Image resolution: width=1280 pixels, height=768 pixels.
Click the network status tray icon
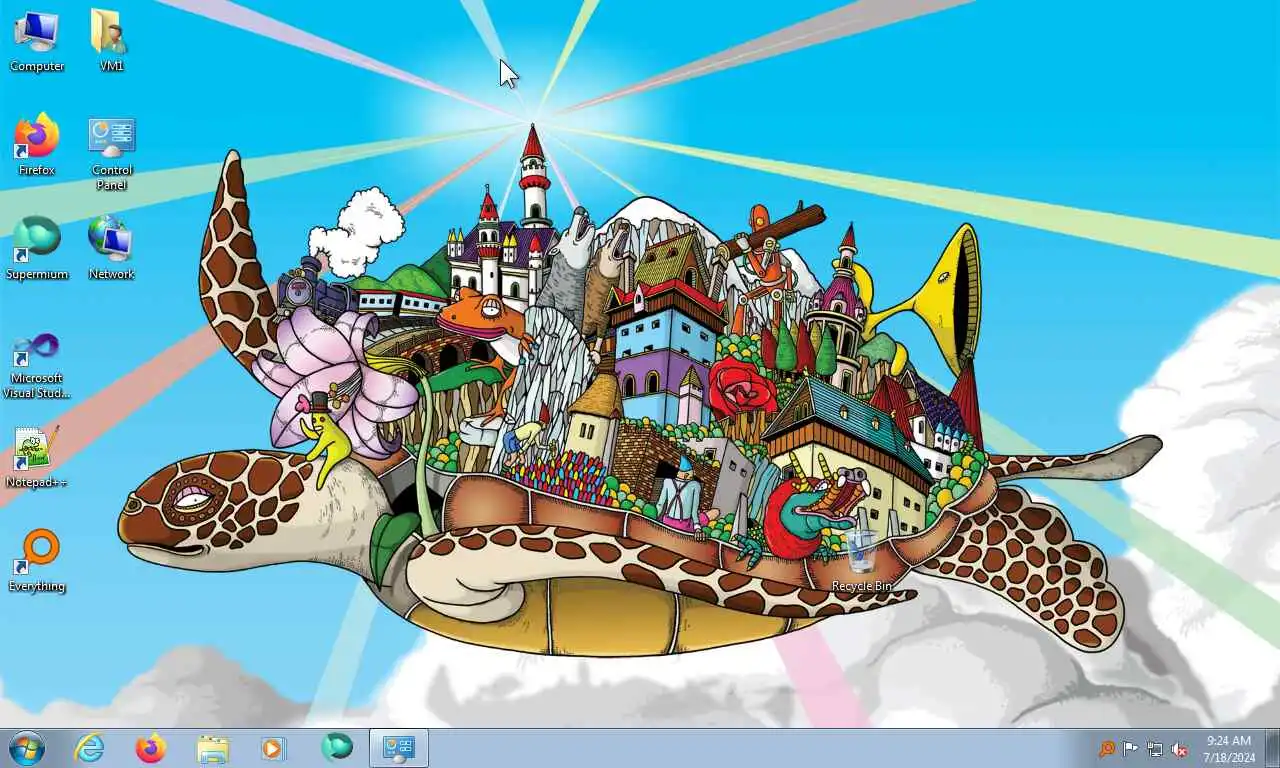1155,749
